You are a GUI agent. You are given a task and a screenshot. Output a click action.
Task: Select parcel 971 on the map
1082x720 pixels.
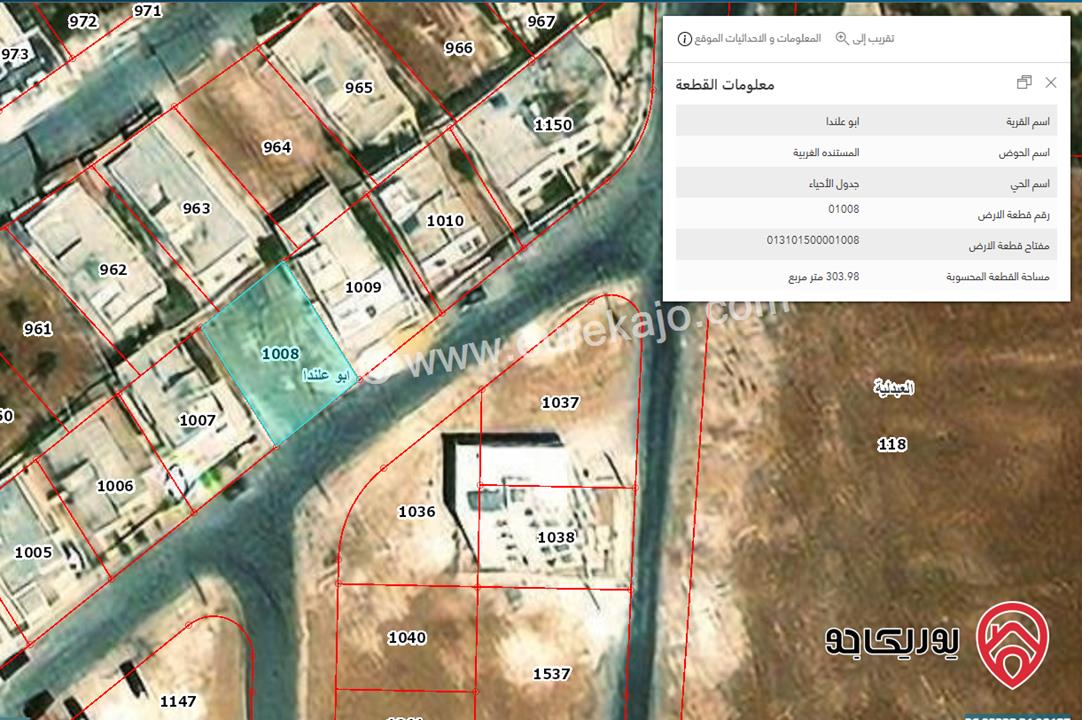[147, 10]
